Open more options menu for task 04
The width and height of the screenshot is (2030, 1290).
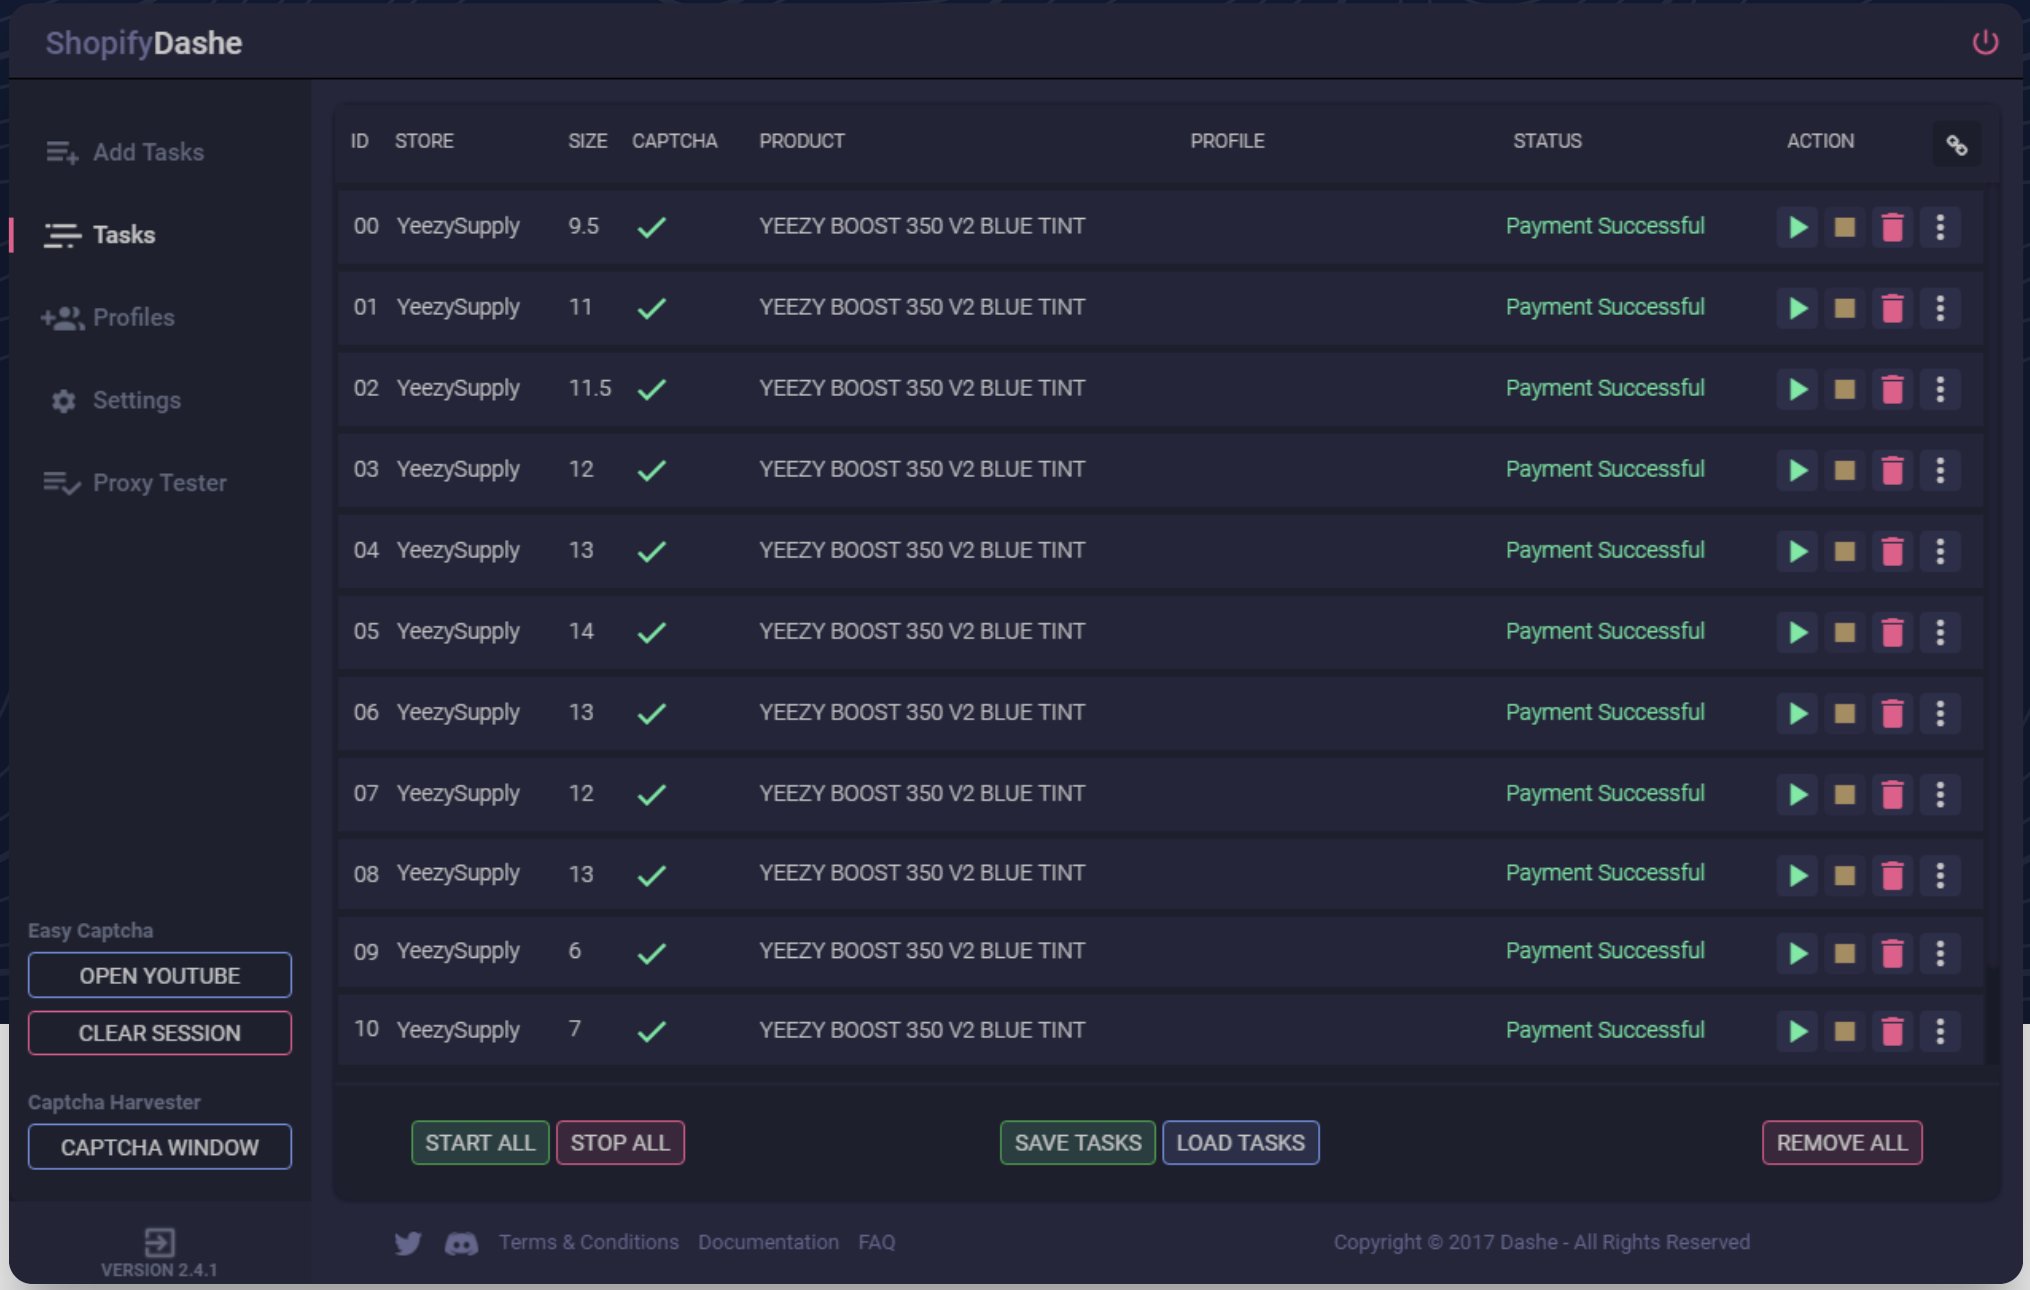point(1940,551)
